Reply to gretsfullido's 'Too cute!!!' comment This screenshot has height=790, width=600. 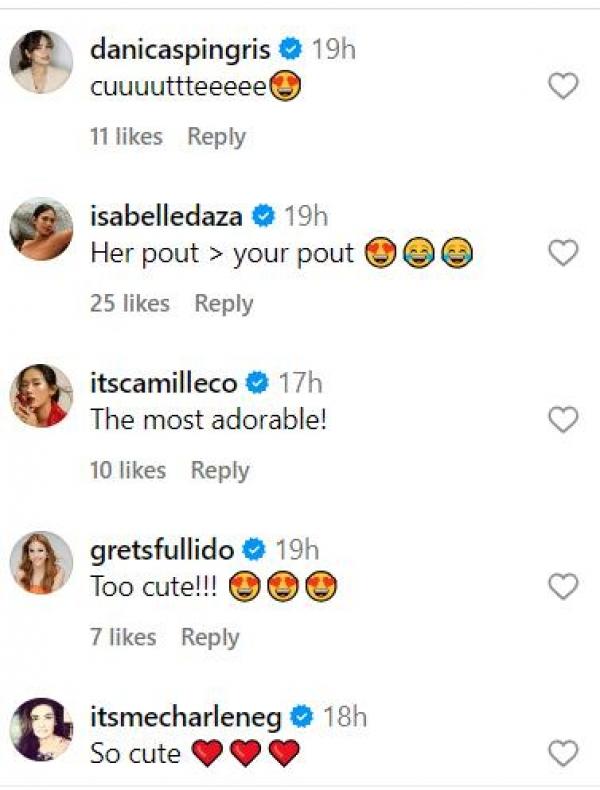click(x=210, y=637)
